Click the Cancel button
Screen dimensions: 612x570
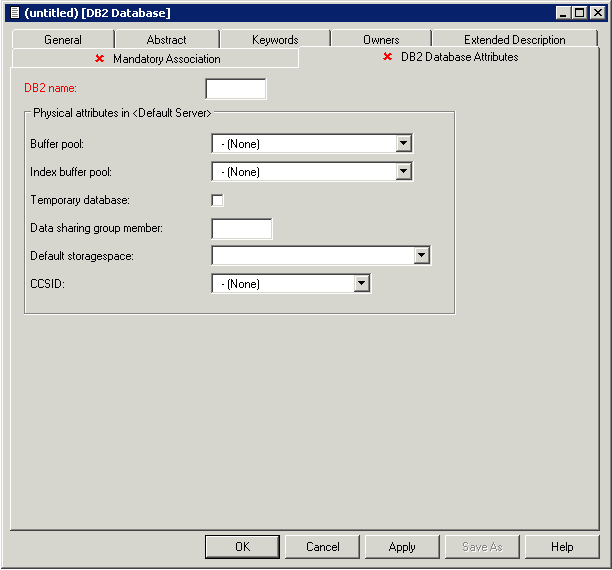pos(322,547)
